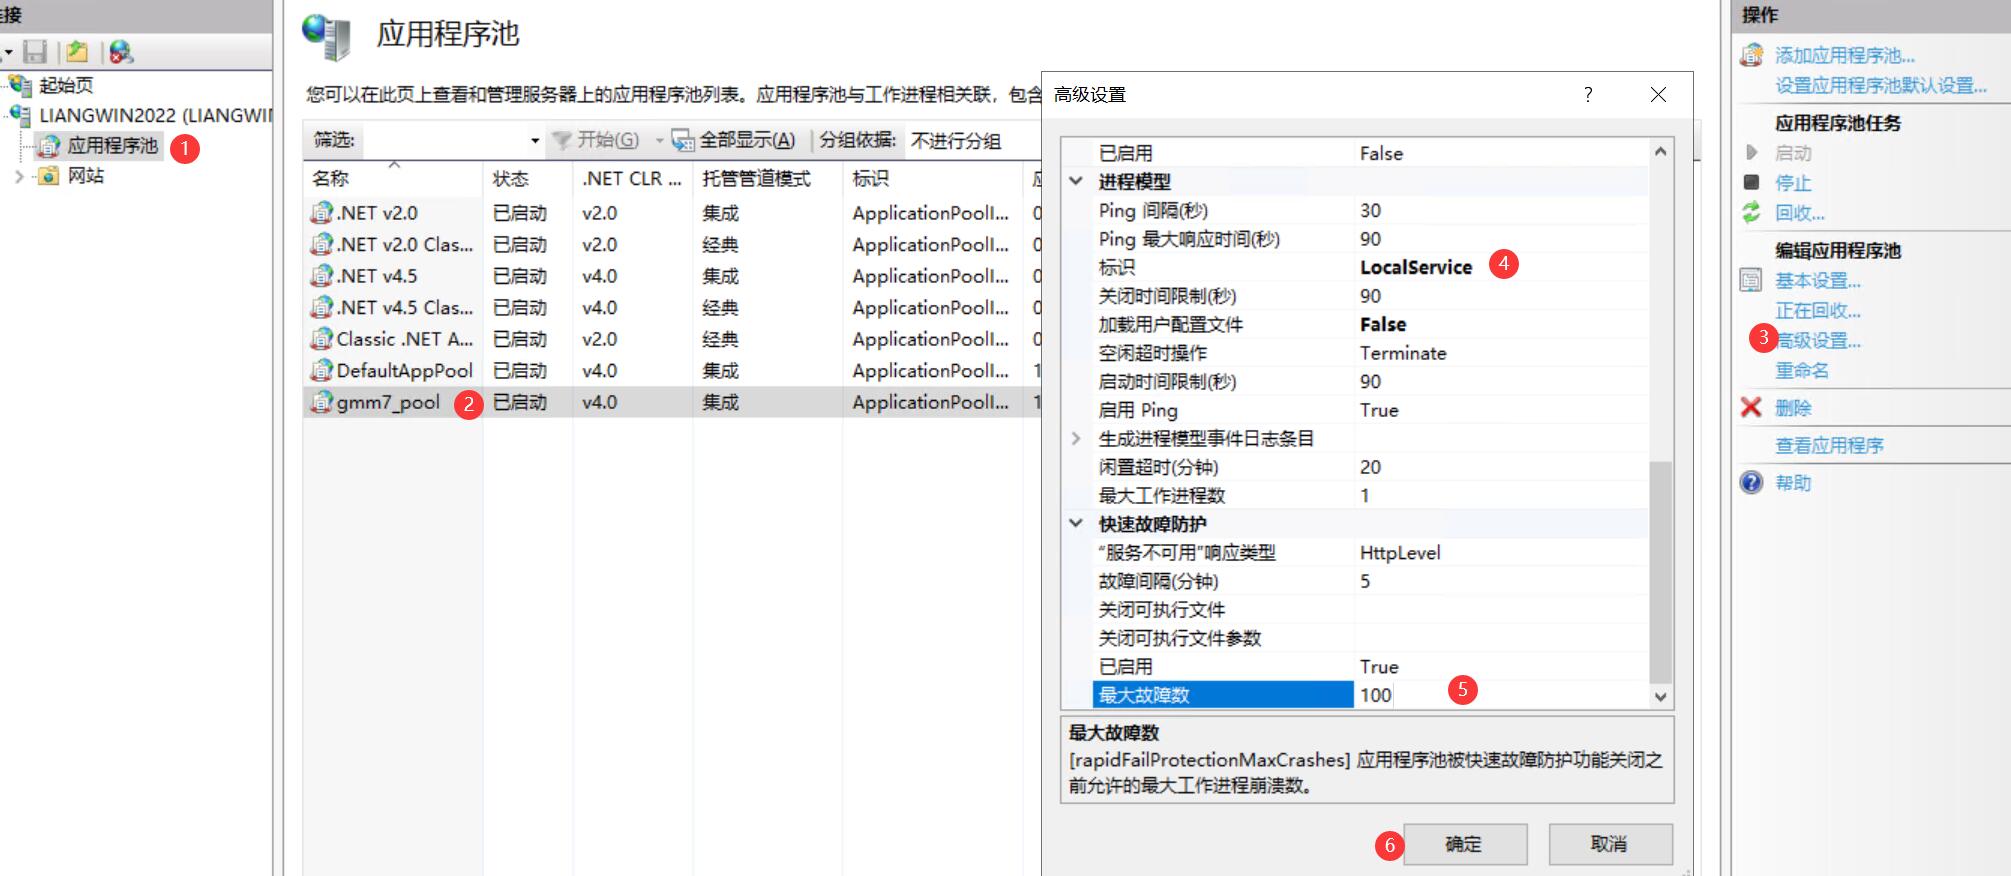Expand 生成进程模型事件日志条目 group
Image resolution: width=2011 pixels, height=876 pixels.
1076,438
